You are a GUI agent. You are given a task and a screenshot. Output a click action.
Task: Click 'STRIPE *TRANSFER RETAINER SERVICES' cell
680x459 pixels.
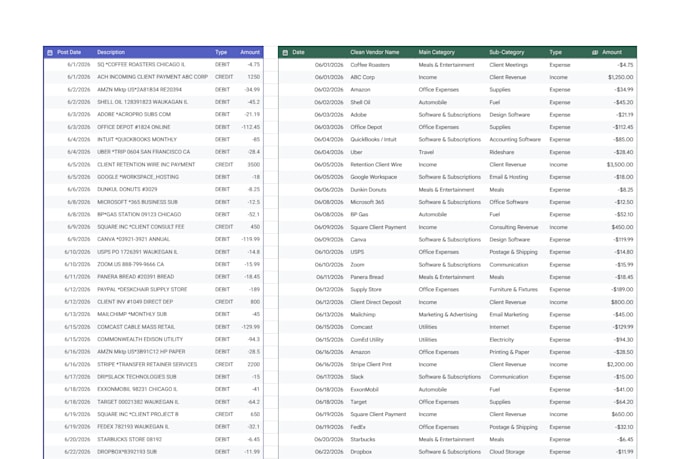[x=147, y=364]
